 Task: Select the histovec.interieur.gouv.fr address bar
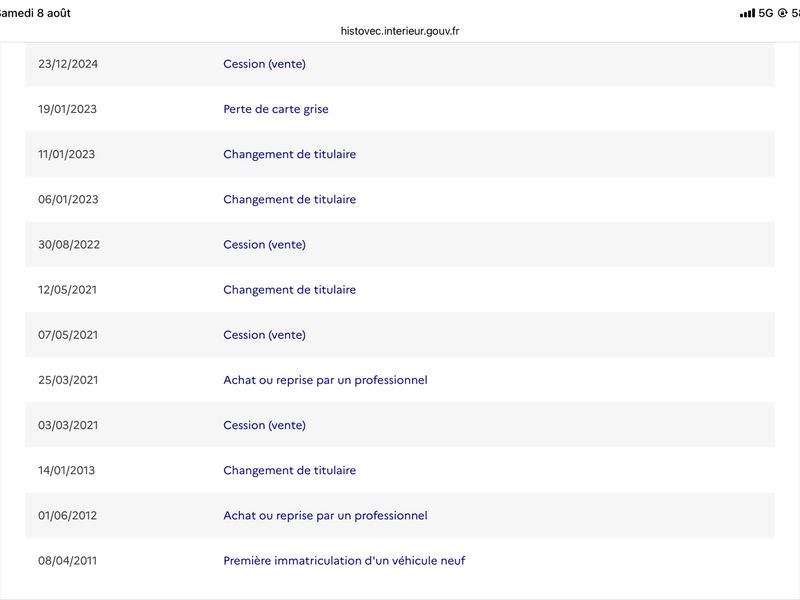tap(400, 31)
